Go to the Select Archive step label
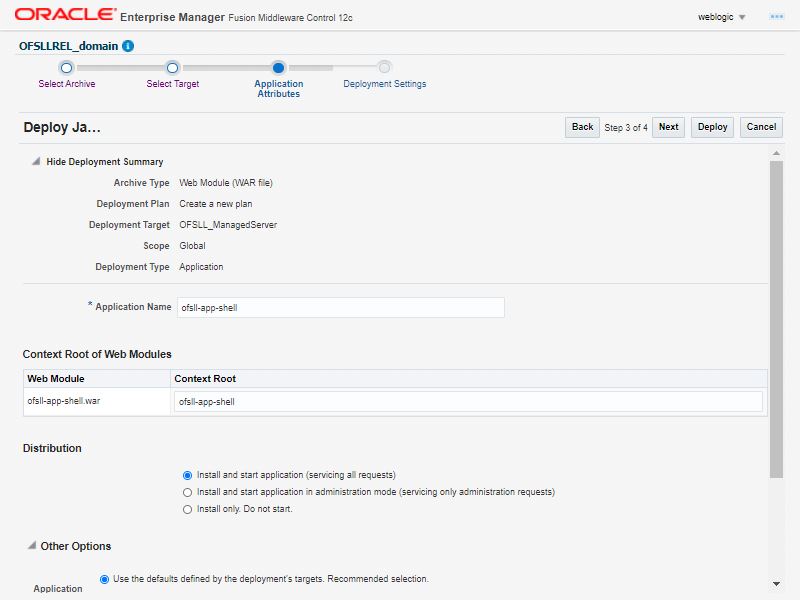 pos(67,84)
